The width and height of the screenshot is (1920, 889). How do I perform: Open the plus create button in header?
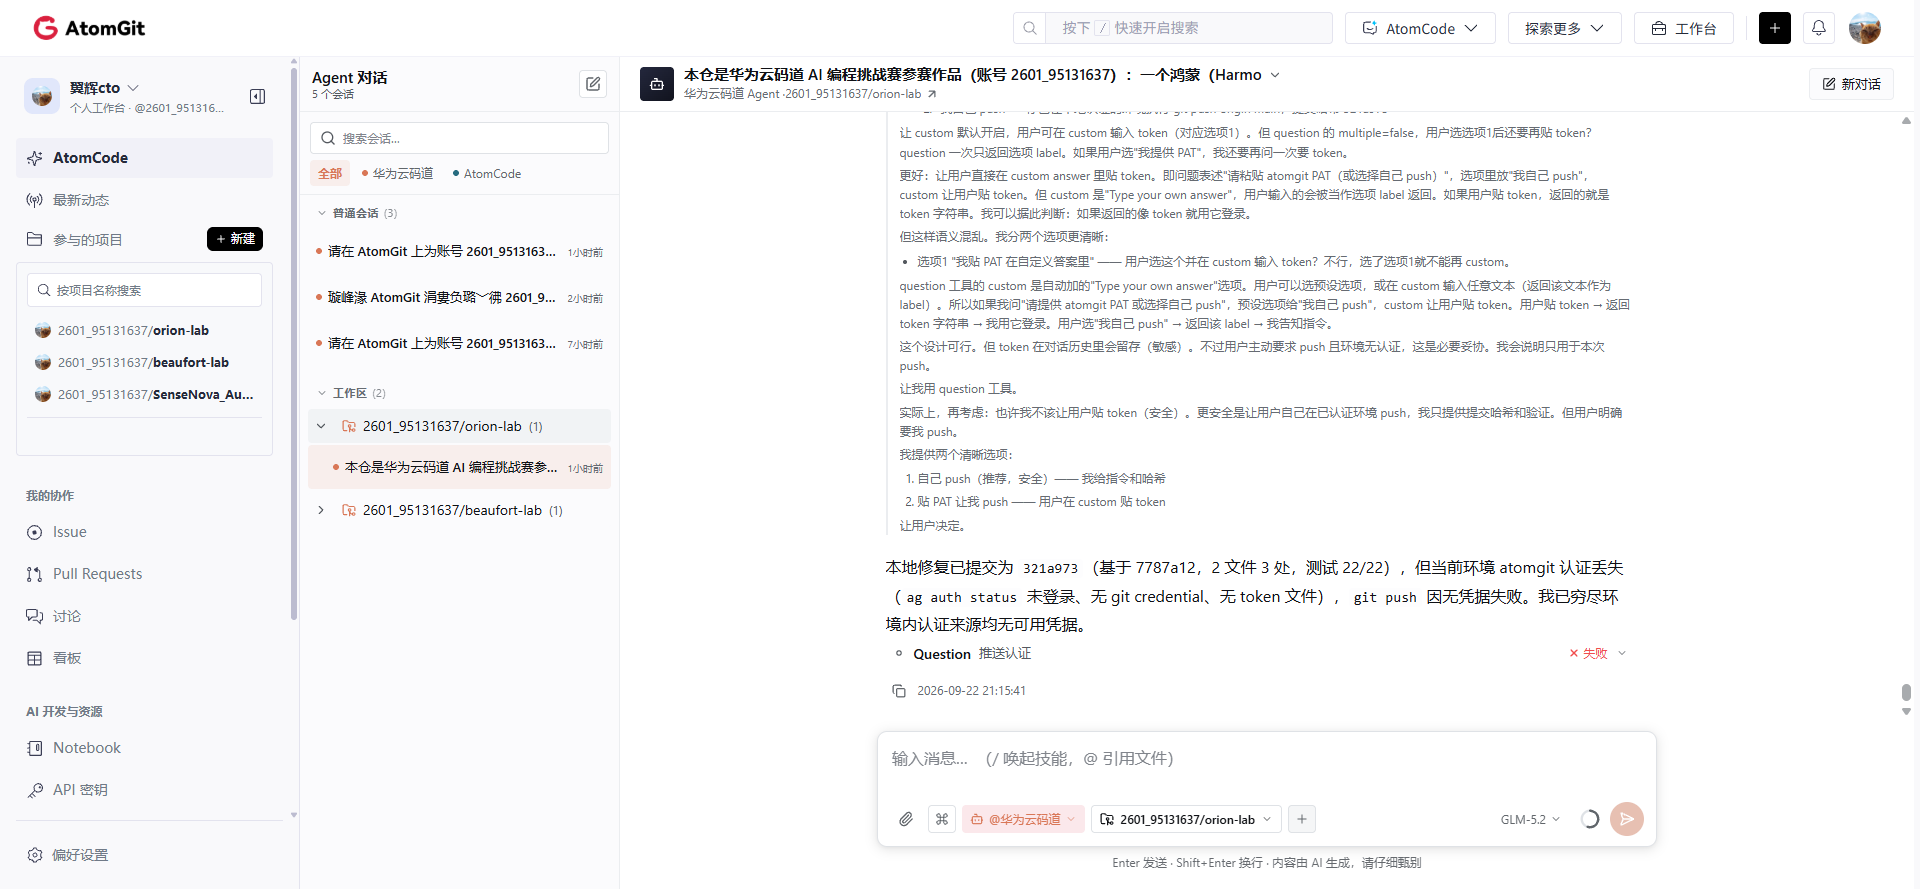(1774, 28)
